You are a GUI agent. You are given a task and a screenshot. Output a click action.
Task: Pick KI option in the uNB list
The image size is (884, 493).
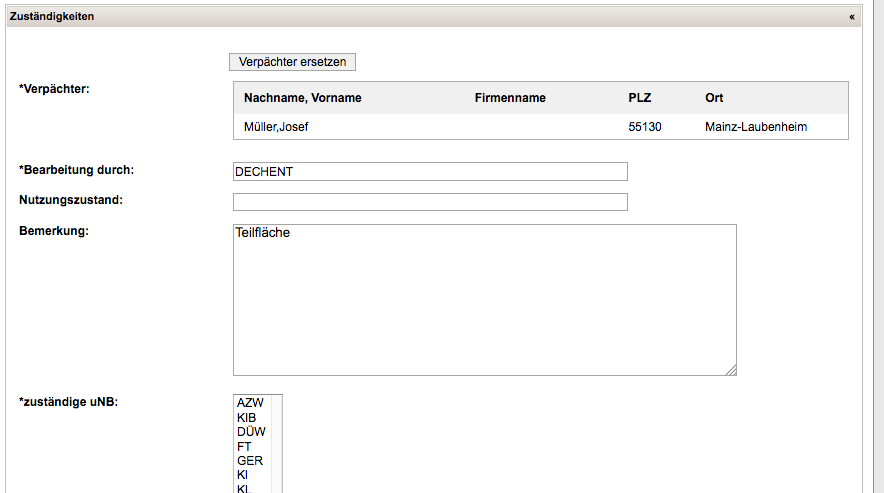243,475
